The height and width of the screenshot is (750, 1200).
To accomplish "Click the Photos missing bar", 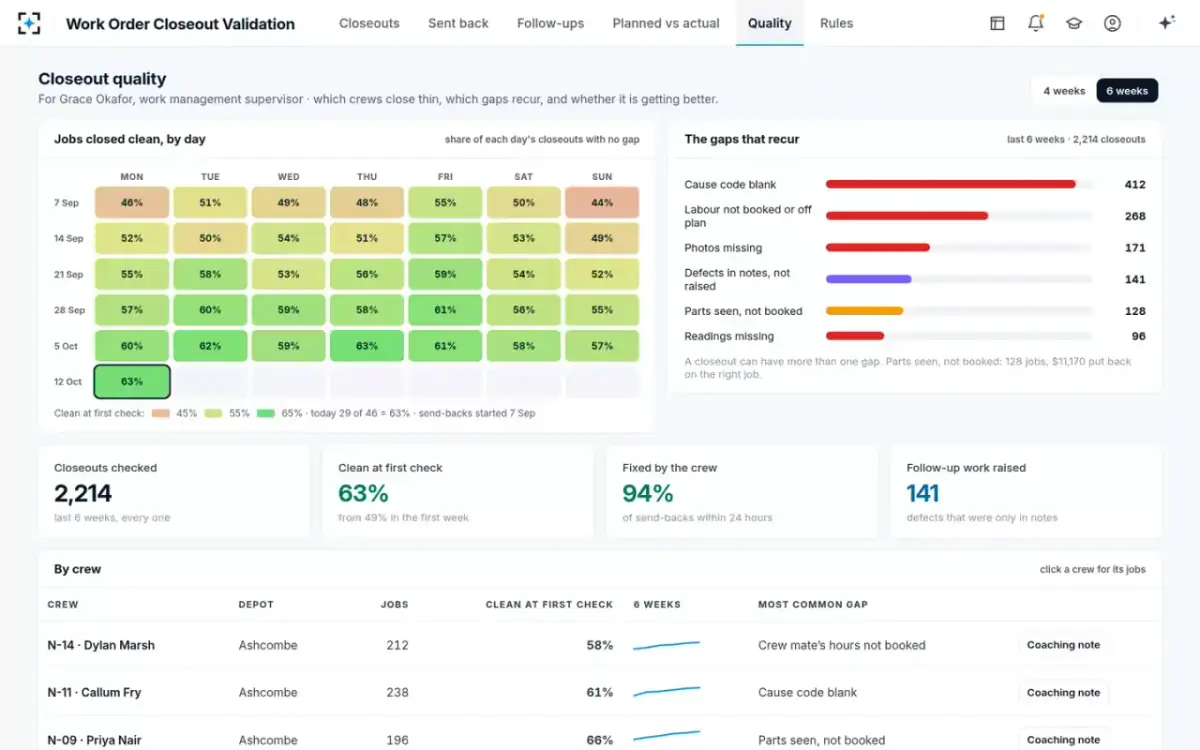I will [x=878, y=248].
